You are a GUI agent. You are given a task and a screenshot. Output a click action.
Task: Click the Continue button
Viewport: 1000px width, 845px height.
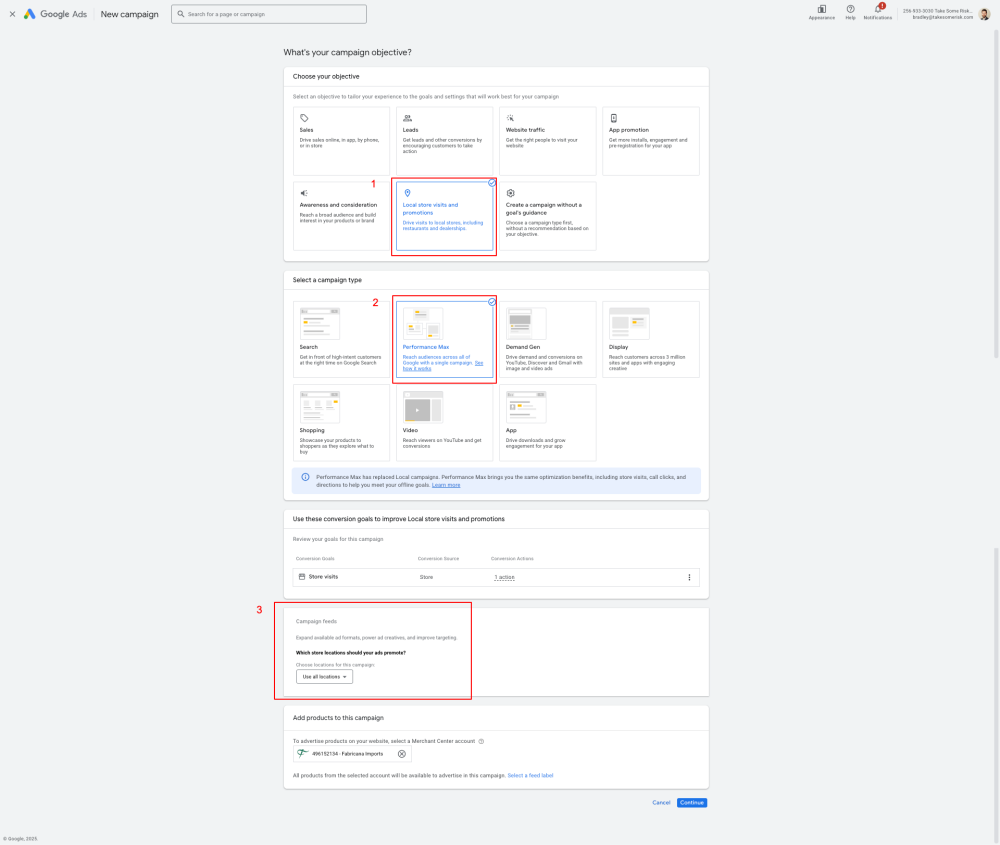pos(691,803)
